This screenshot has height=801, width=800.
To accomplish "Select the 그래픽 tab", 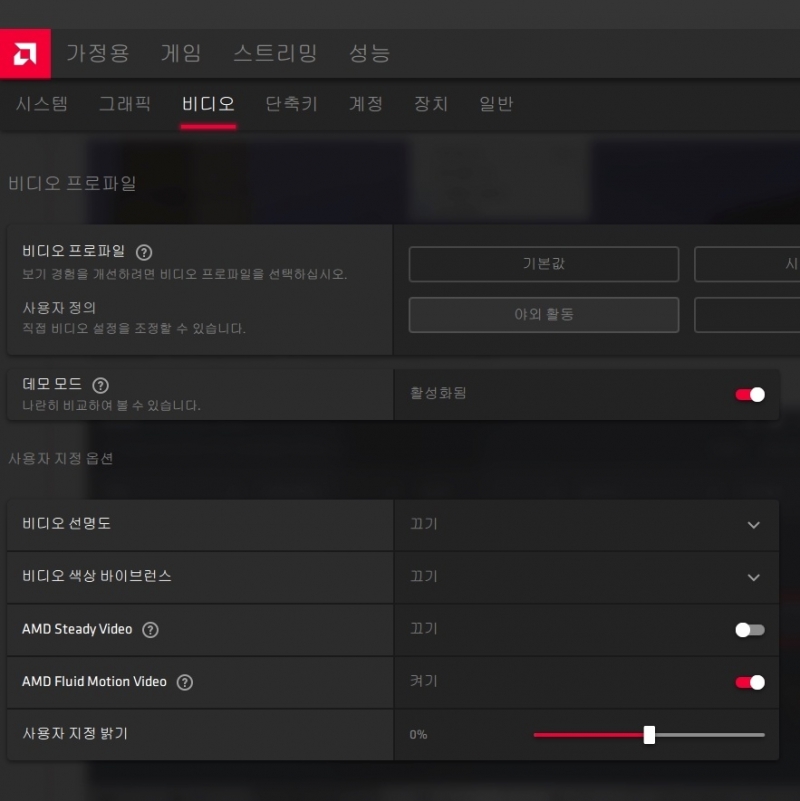I will [x=125, y=104].
